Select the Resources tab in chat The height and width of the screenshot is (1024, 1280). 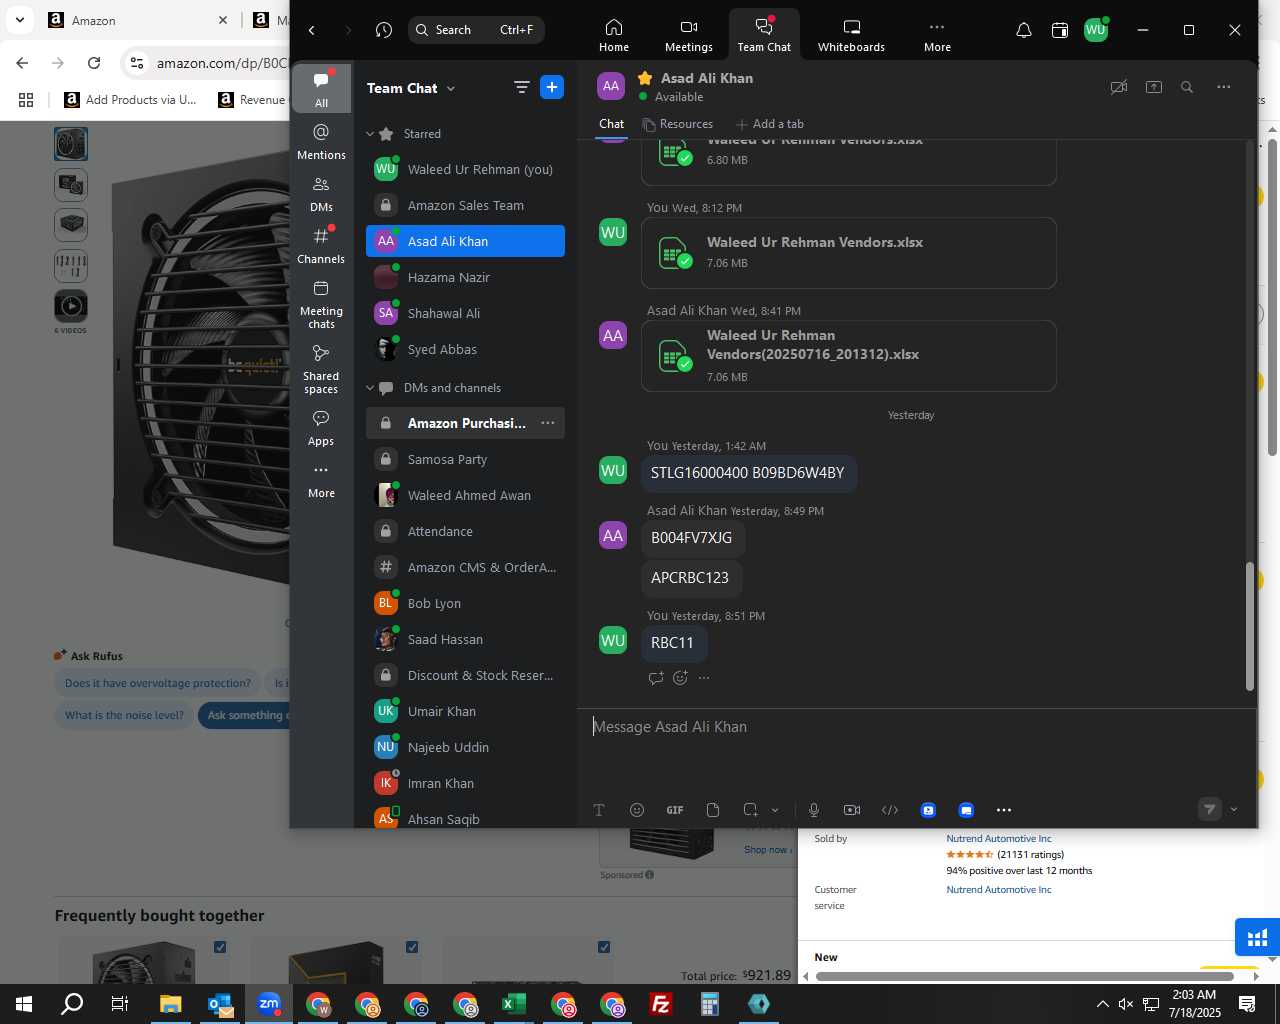(x=678, y=124)
